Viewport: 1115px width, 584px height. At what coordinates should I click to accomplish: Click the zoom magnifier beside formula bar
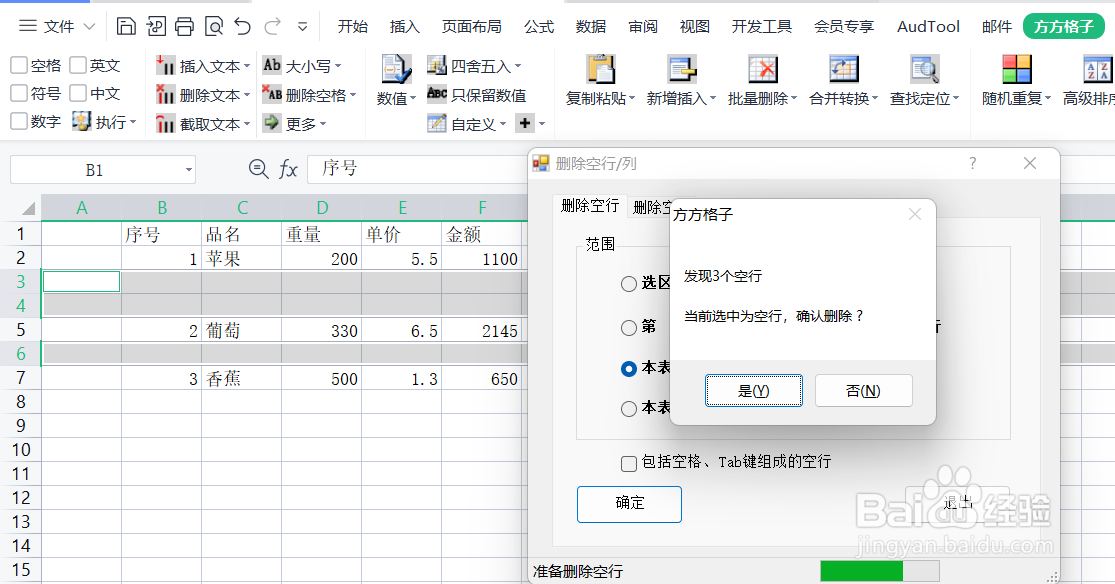[x=258, y=169]
